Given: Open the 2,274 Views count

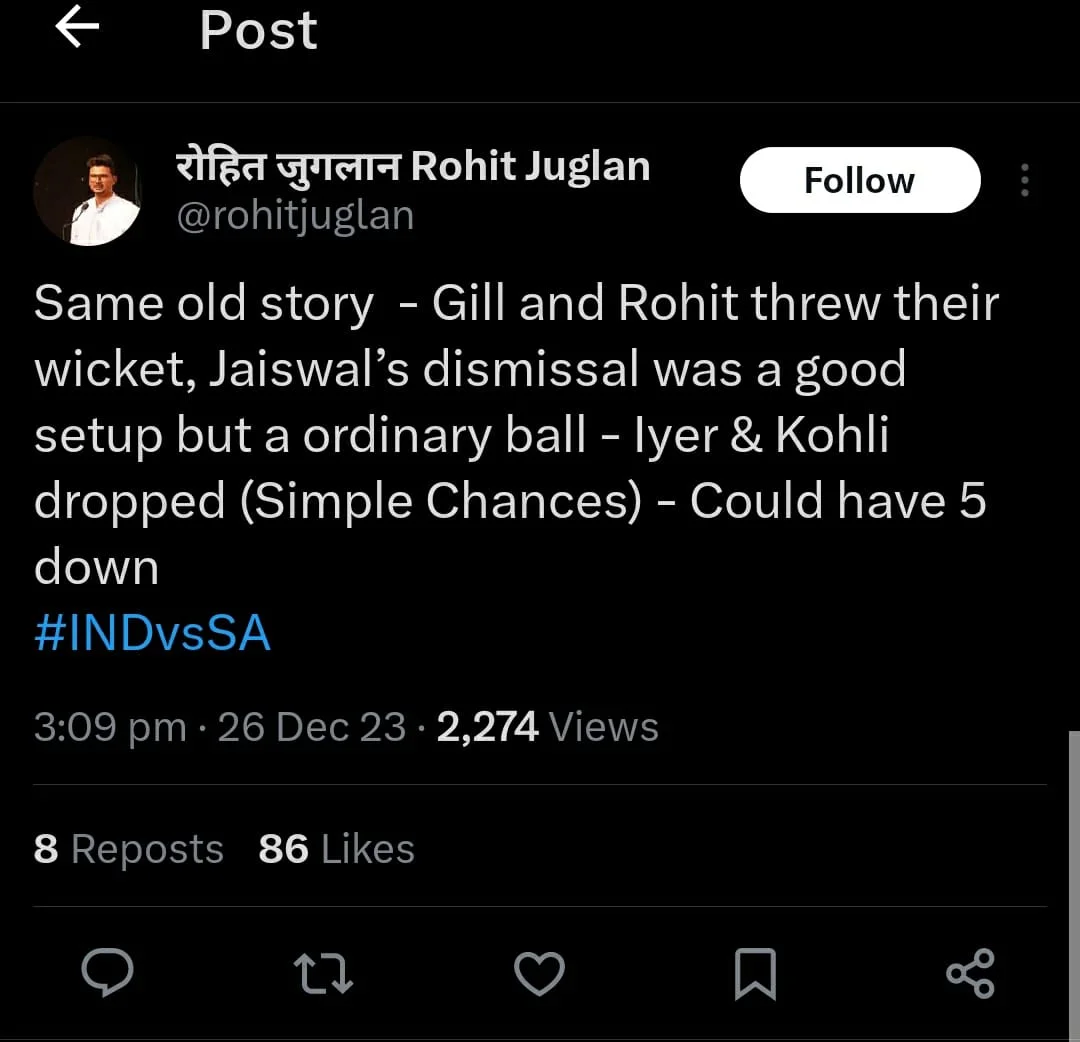Looking at the screenshot, I should click(x=548, y=727).
